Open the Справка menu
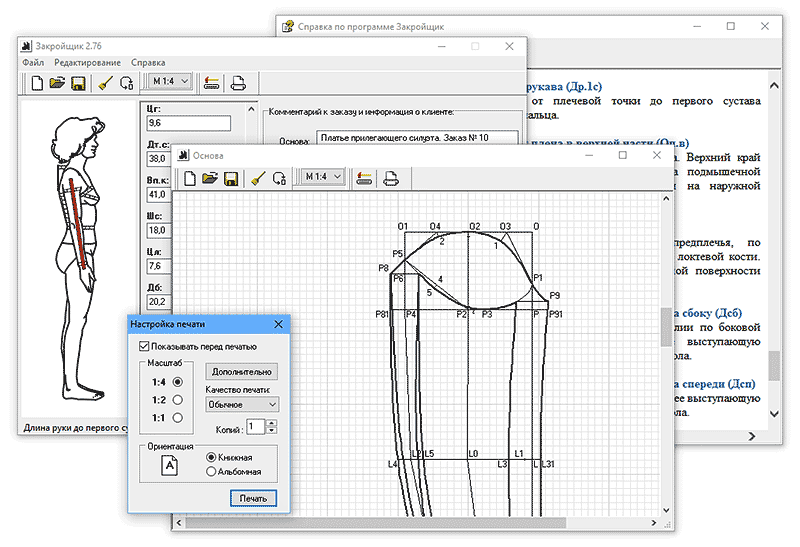Image resolution: width=800 pixels, height=547 pixels. [x=148, y=63]
